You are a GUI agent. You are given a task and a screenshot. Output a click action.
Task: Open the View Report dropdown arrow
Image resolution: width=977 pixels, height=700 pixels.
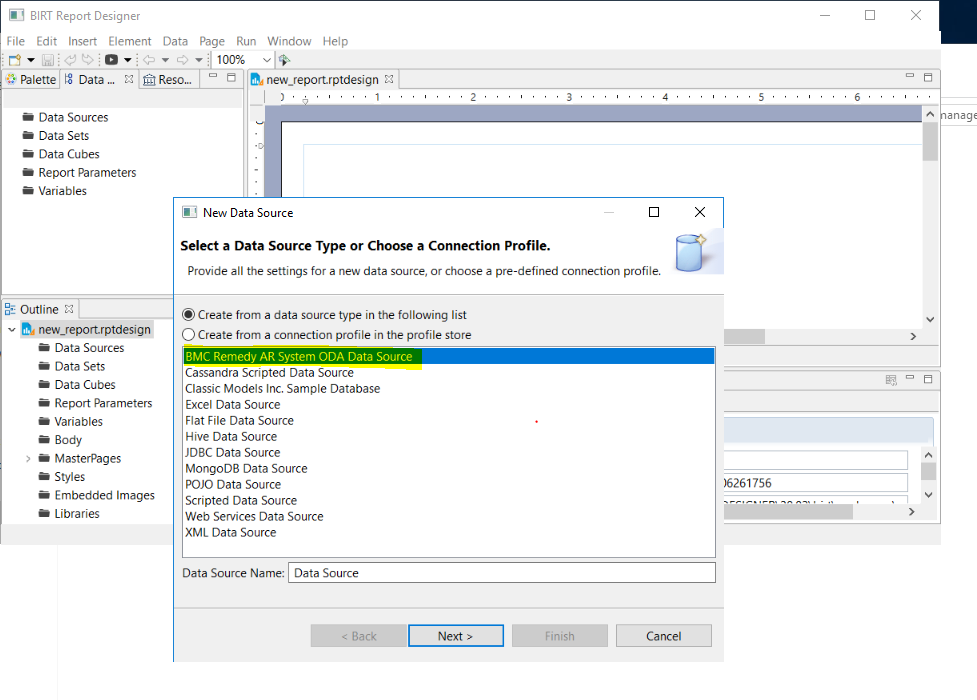pos(128,60)
